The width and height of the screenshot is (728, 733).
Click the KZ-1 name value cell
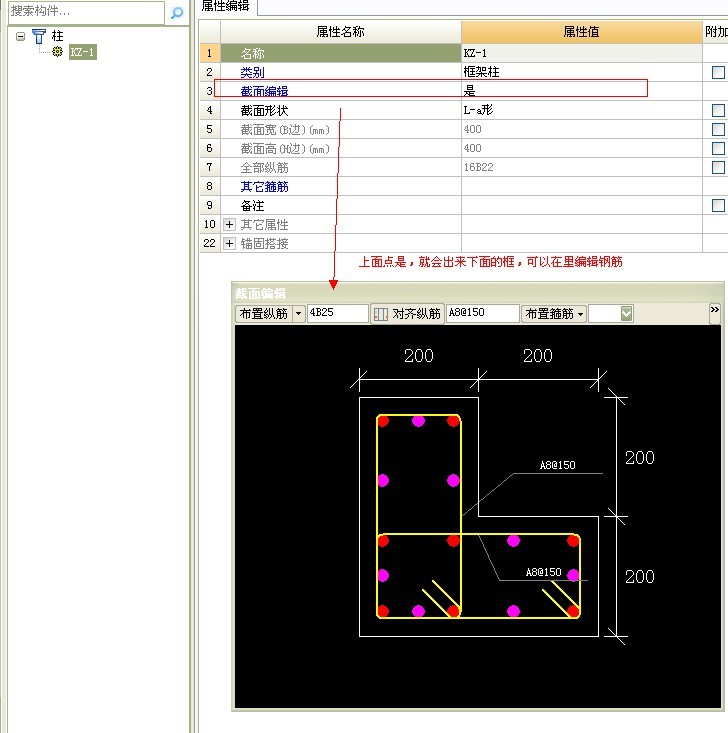point(581,53)
